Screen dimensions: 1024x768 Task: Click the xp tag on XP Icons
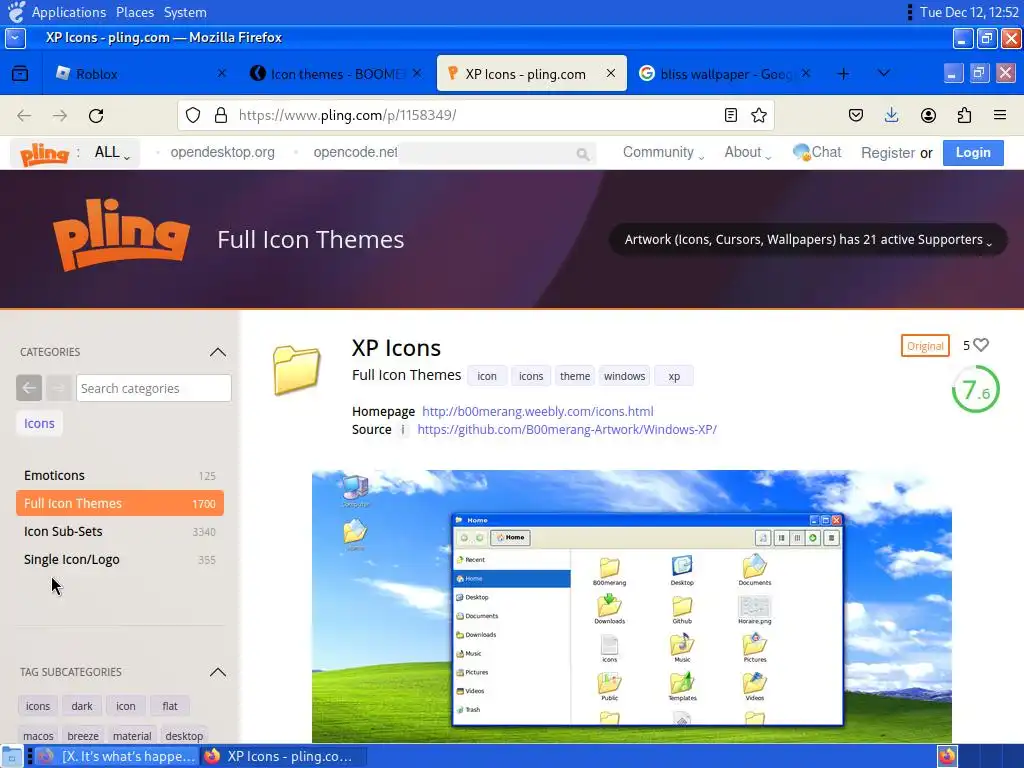tap(674, 376)
